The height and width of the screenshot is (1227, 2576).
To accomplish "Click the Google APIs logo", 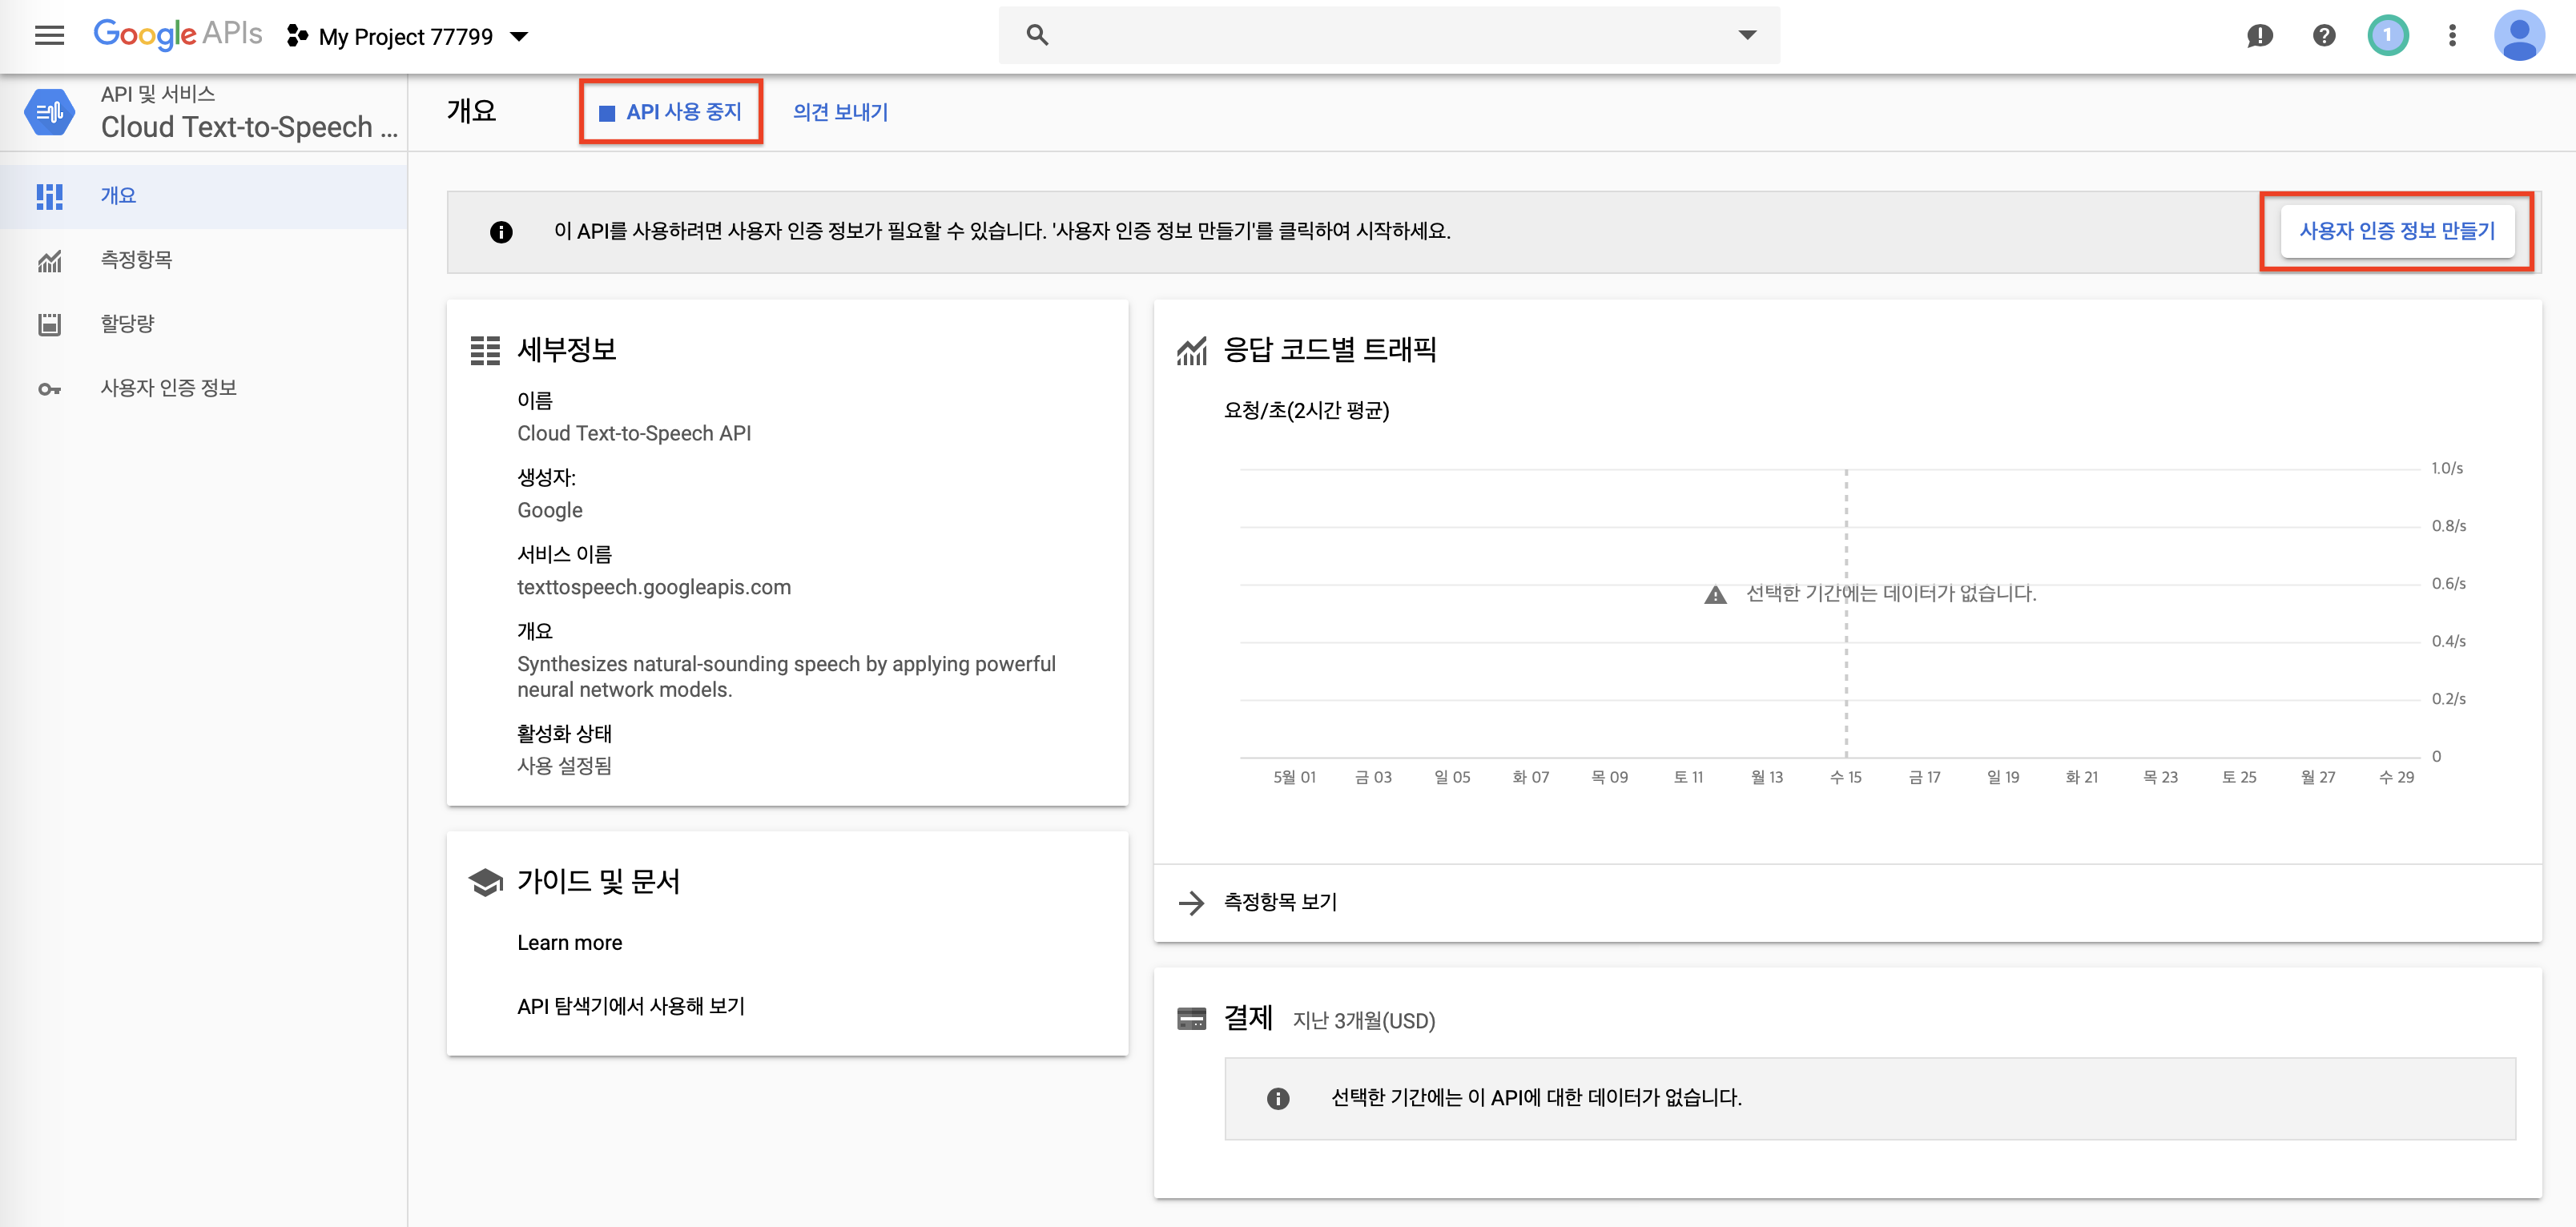I will pos(178,34).
